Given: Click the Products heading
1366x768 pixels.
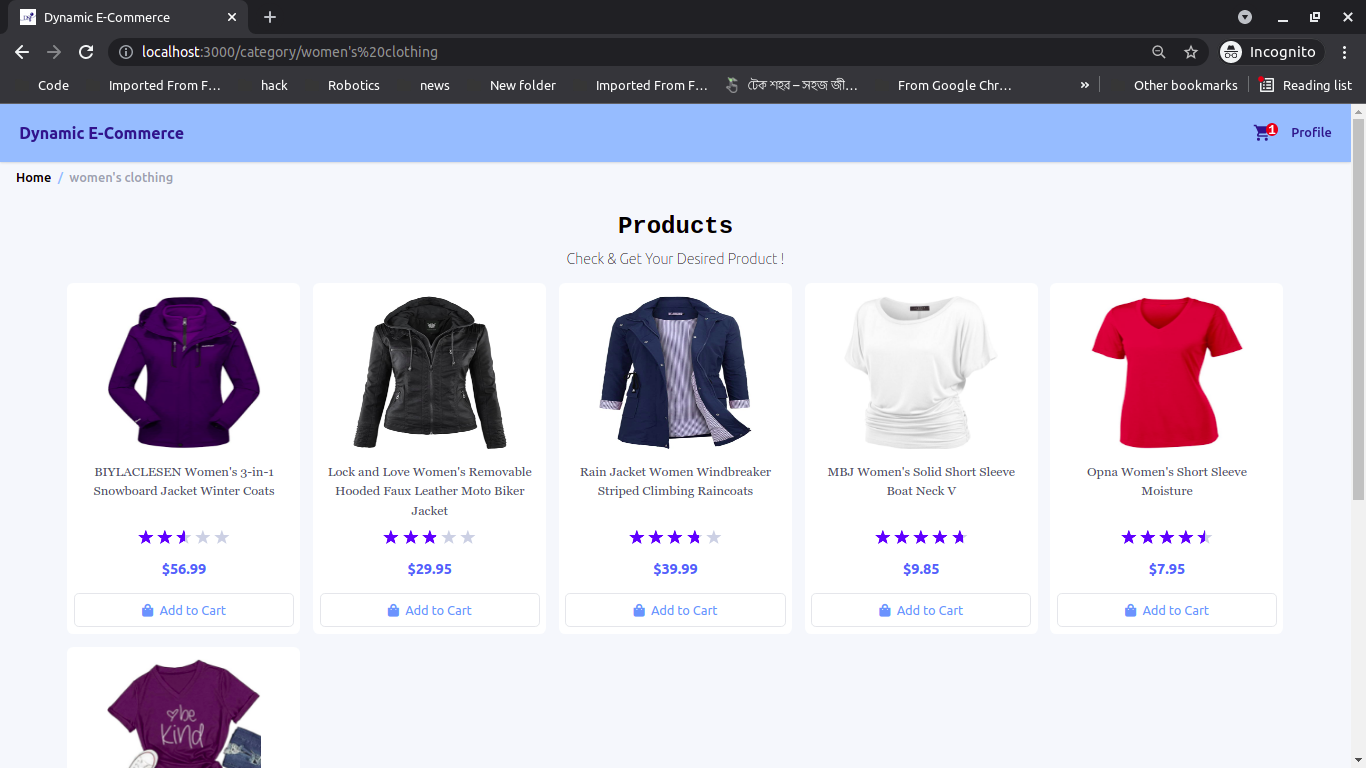Looking at the screenshot, I should tap(675, 225).
